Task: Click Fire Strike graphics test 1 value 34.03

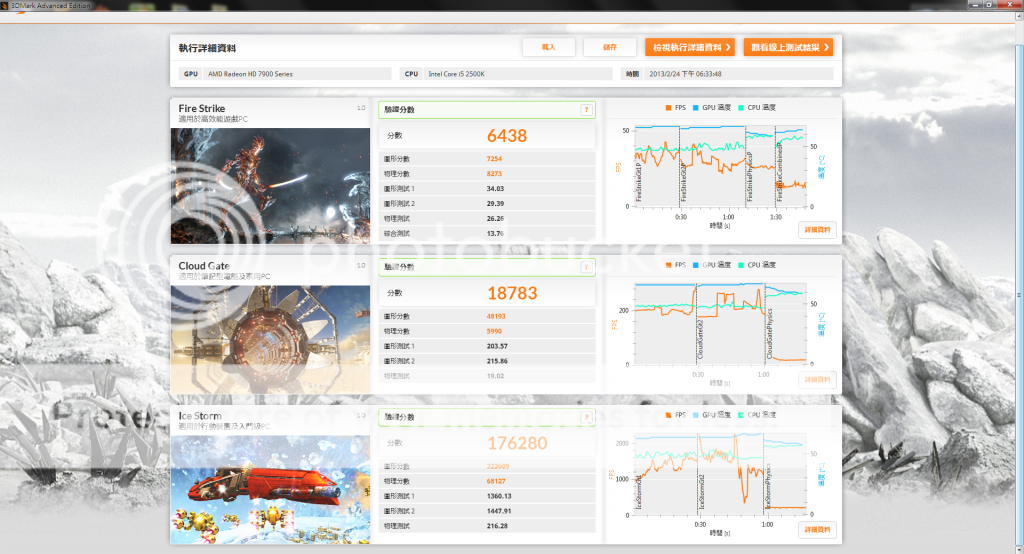Action: pos(495,189)
